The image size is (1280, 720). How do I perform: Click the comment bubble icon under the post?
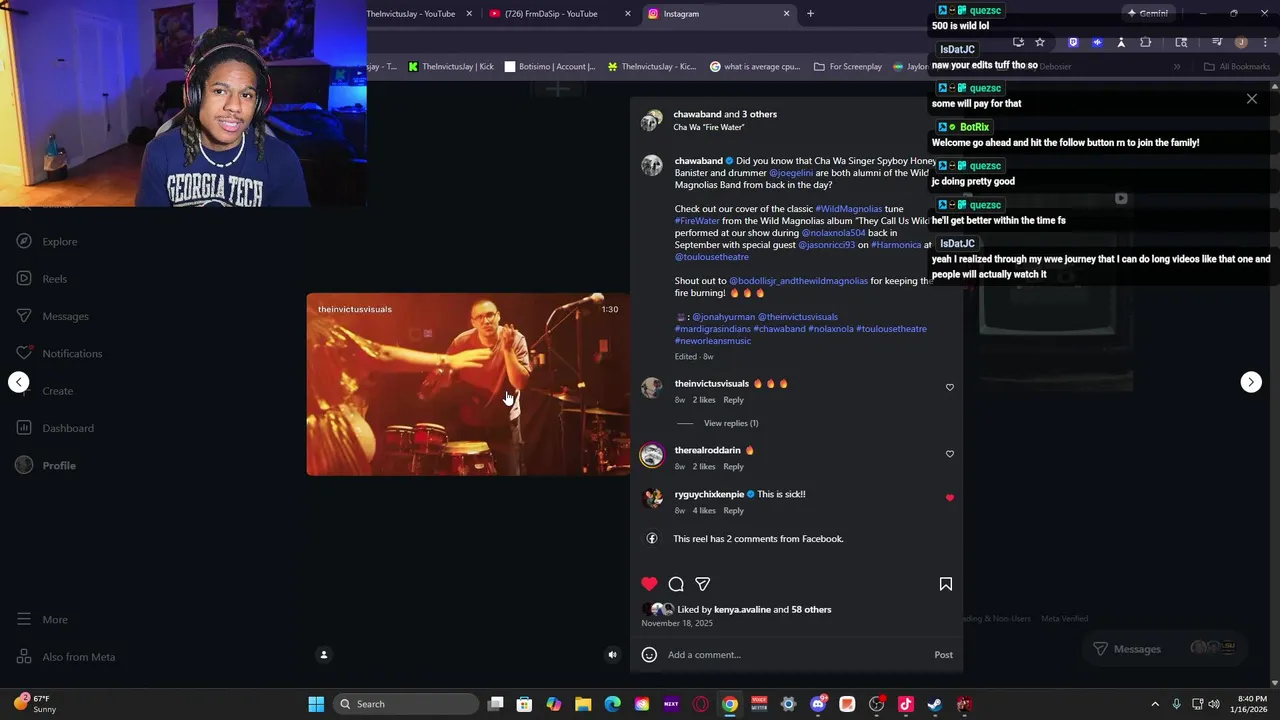pos(676,584)
